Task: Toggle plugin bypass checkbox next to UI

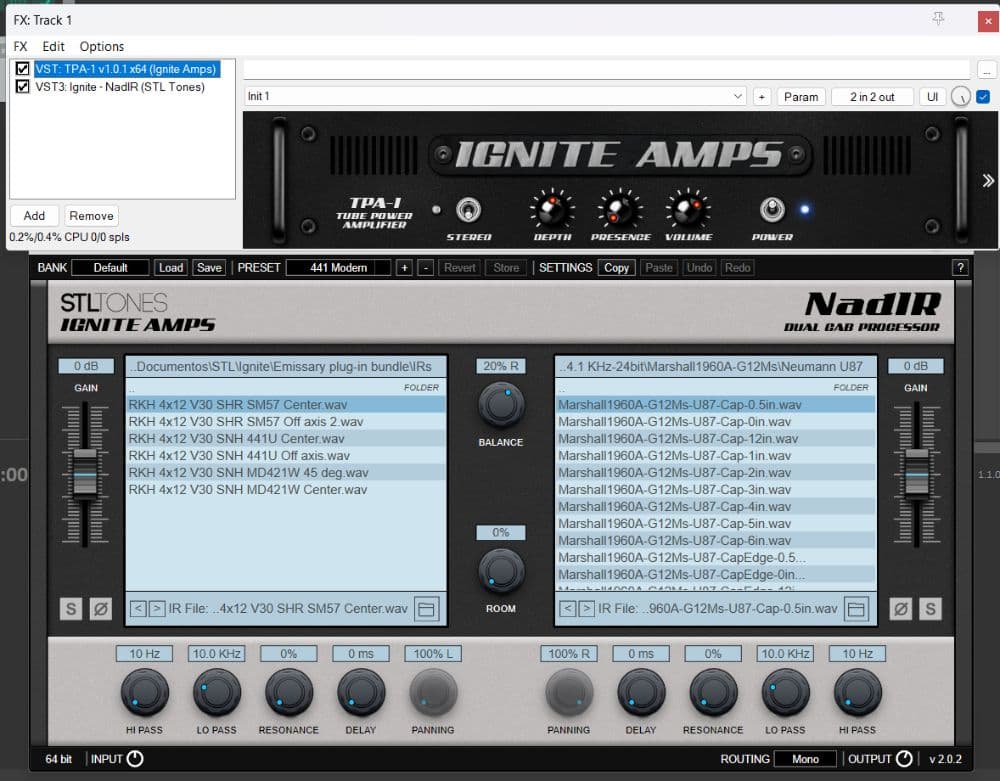Action: [983, 97]
